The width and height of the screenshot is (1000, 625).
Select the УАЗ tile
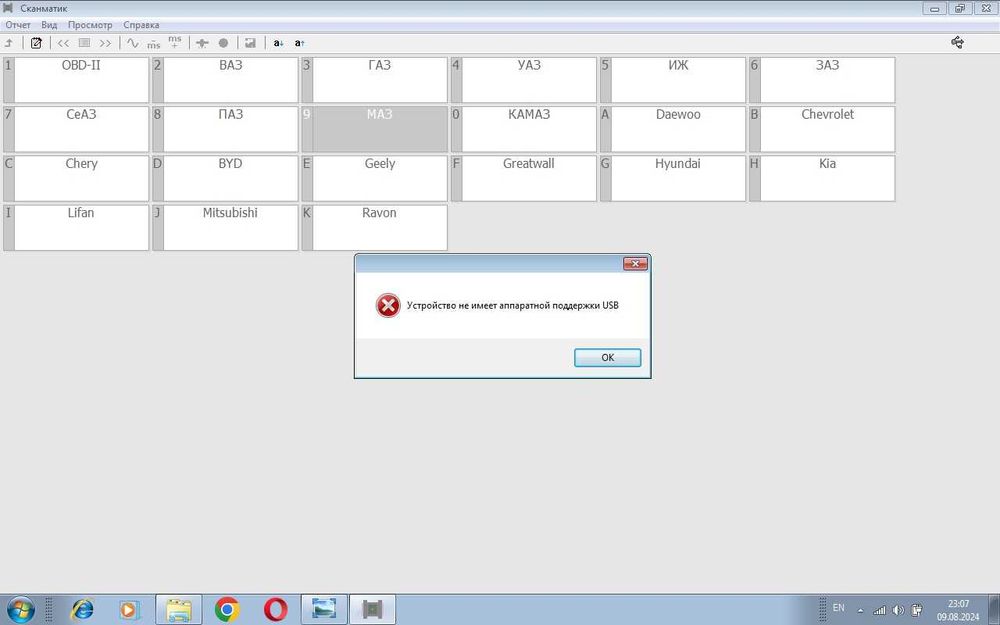click(524, 80)
